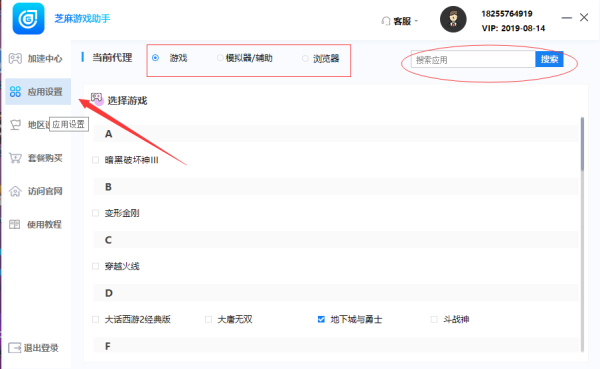
Task: Check the 变形金刚 checkbox
Action: pos(96,213)
